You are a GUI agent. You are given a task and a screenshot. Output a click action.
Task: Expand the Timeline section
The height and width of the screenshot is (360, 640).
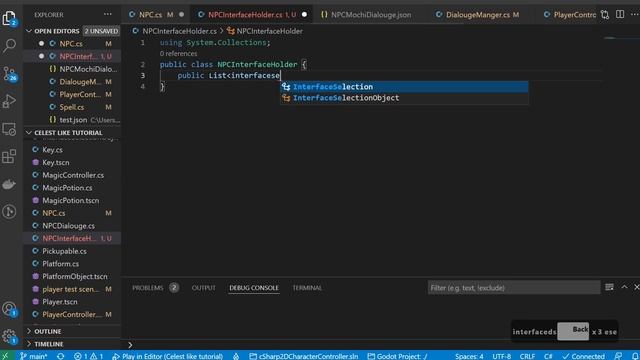(72, 344)
